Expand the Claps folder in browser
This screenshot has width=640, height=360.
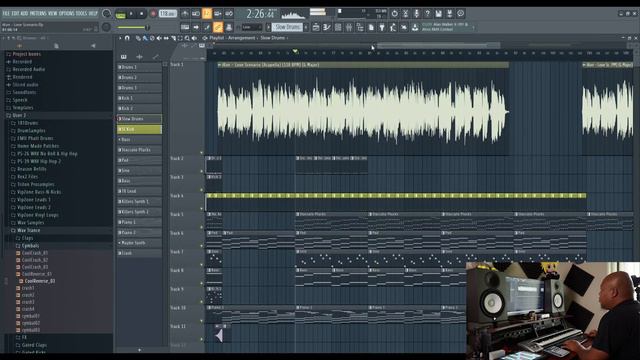tap(27, 238)
